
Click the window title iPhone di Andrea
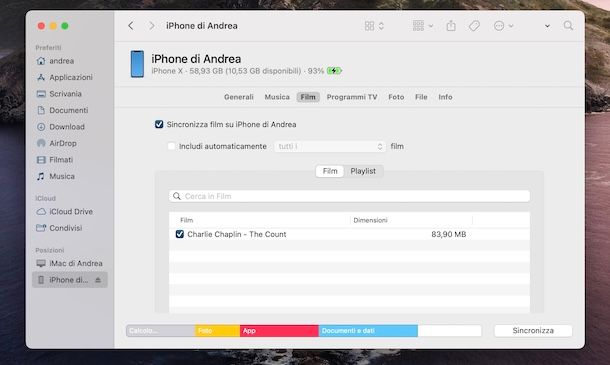202,26
